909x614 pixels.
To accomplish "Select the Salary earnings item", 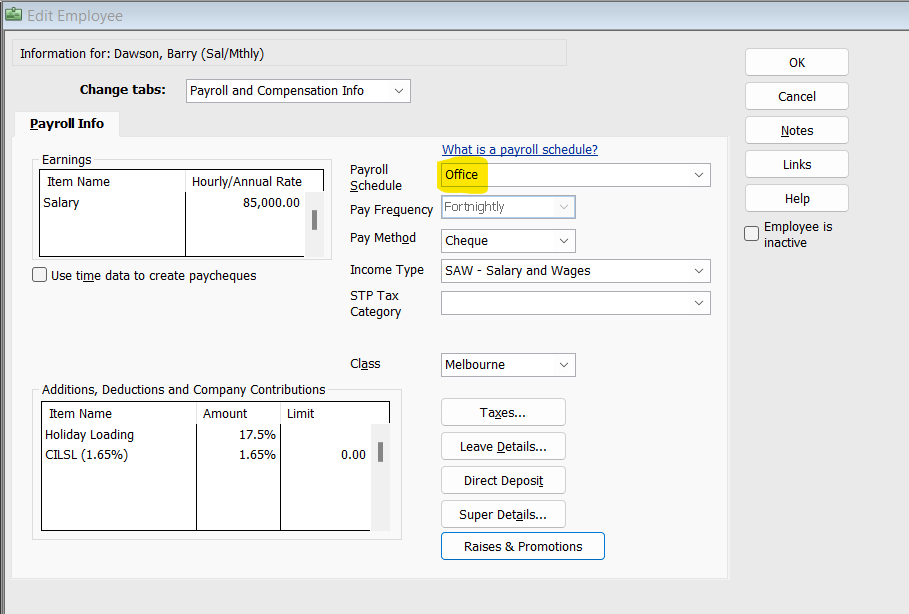I will click(x=113, y=203).
